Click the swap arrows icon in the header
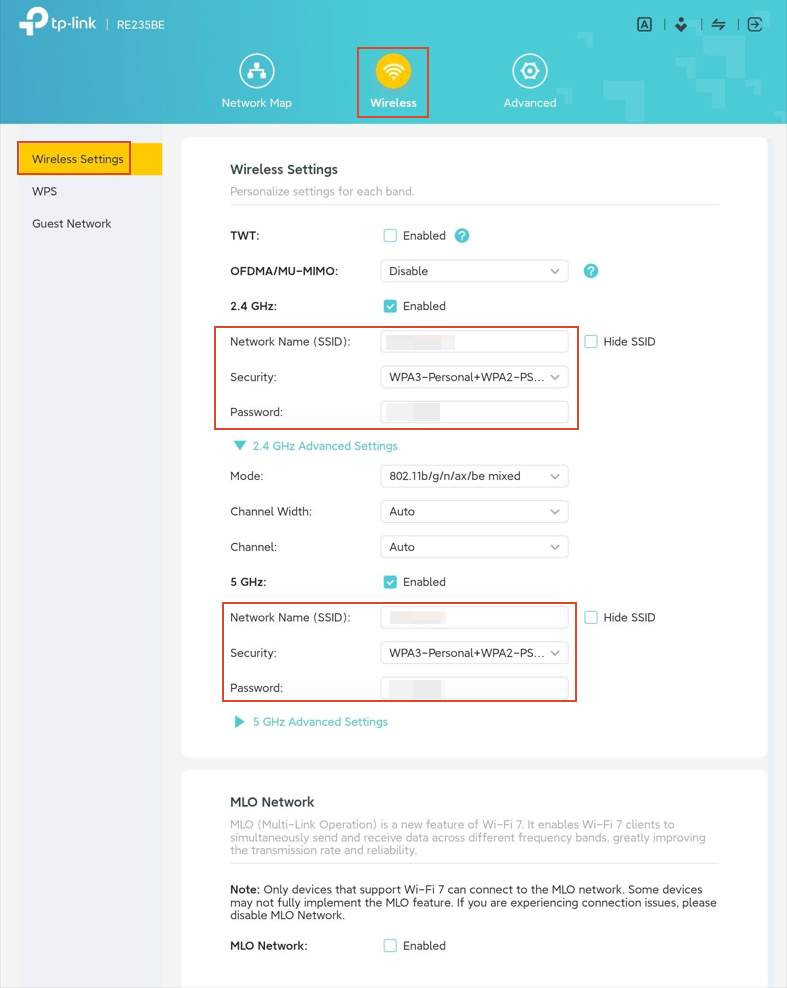The width and height of the screenshot is (787, 988). 718,25
